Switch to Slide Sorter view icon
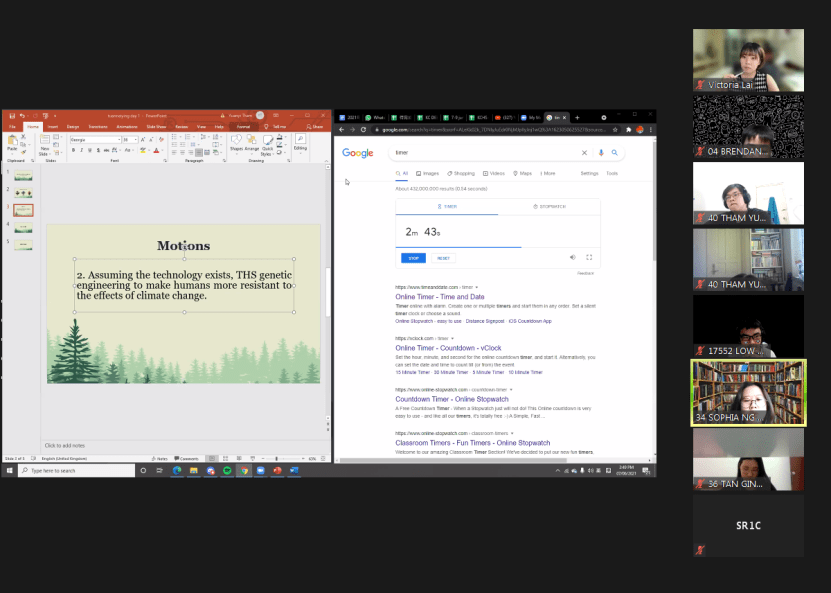 point(225,458)
